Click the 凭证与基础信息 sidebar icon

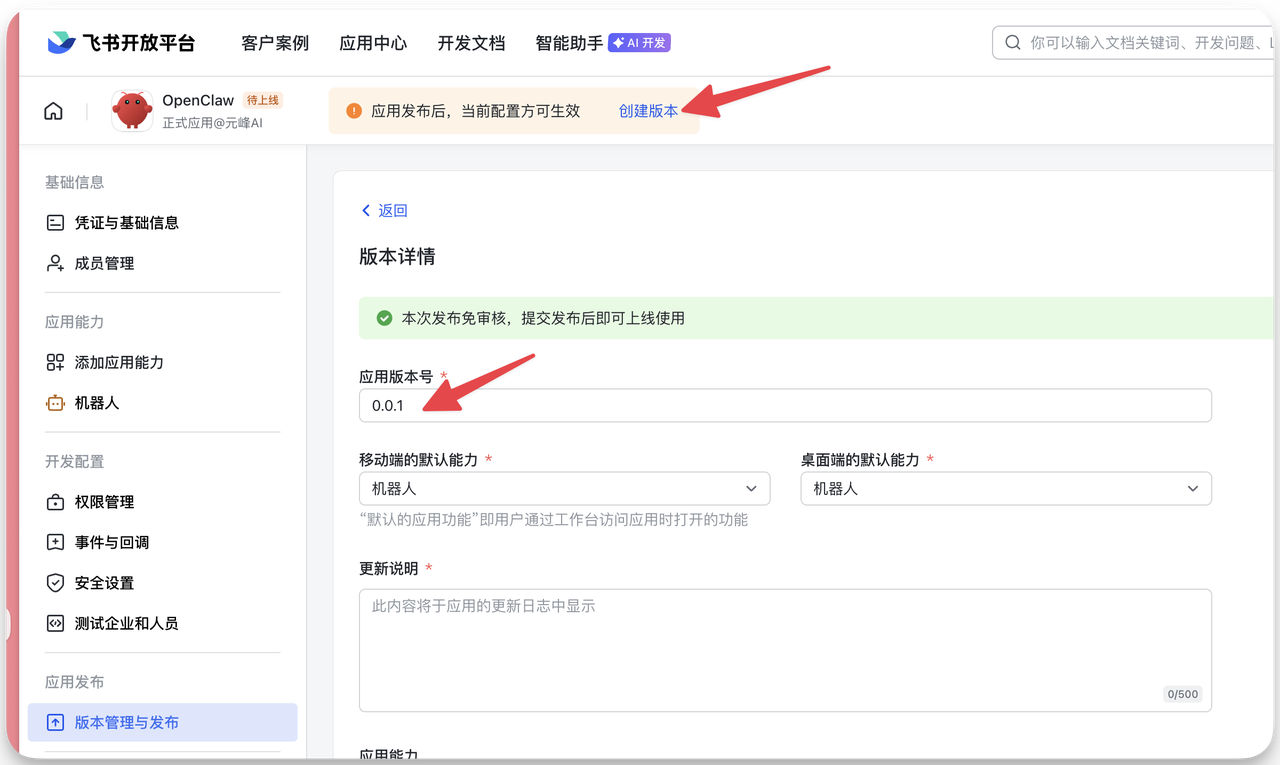click(x=56, y=223)
